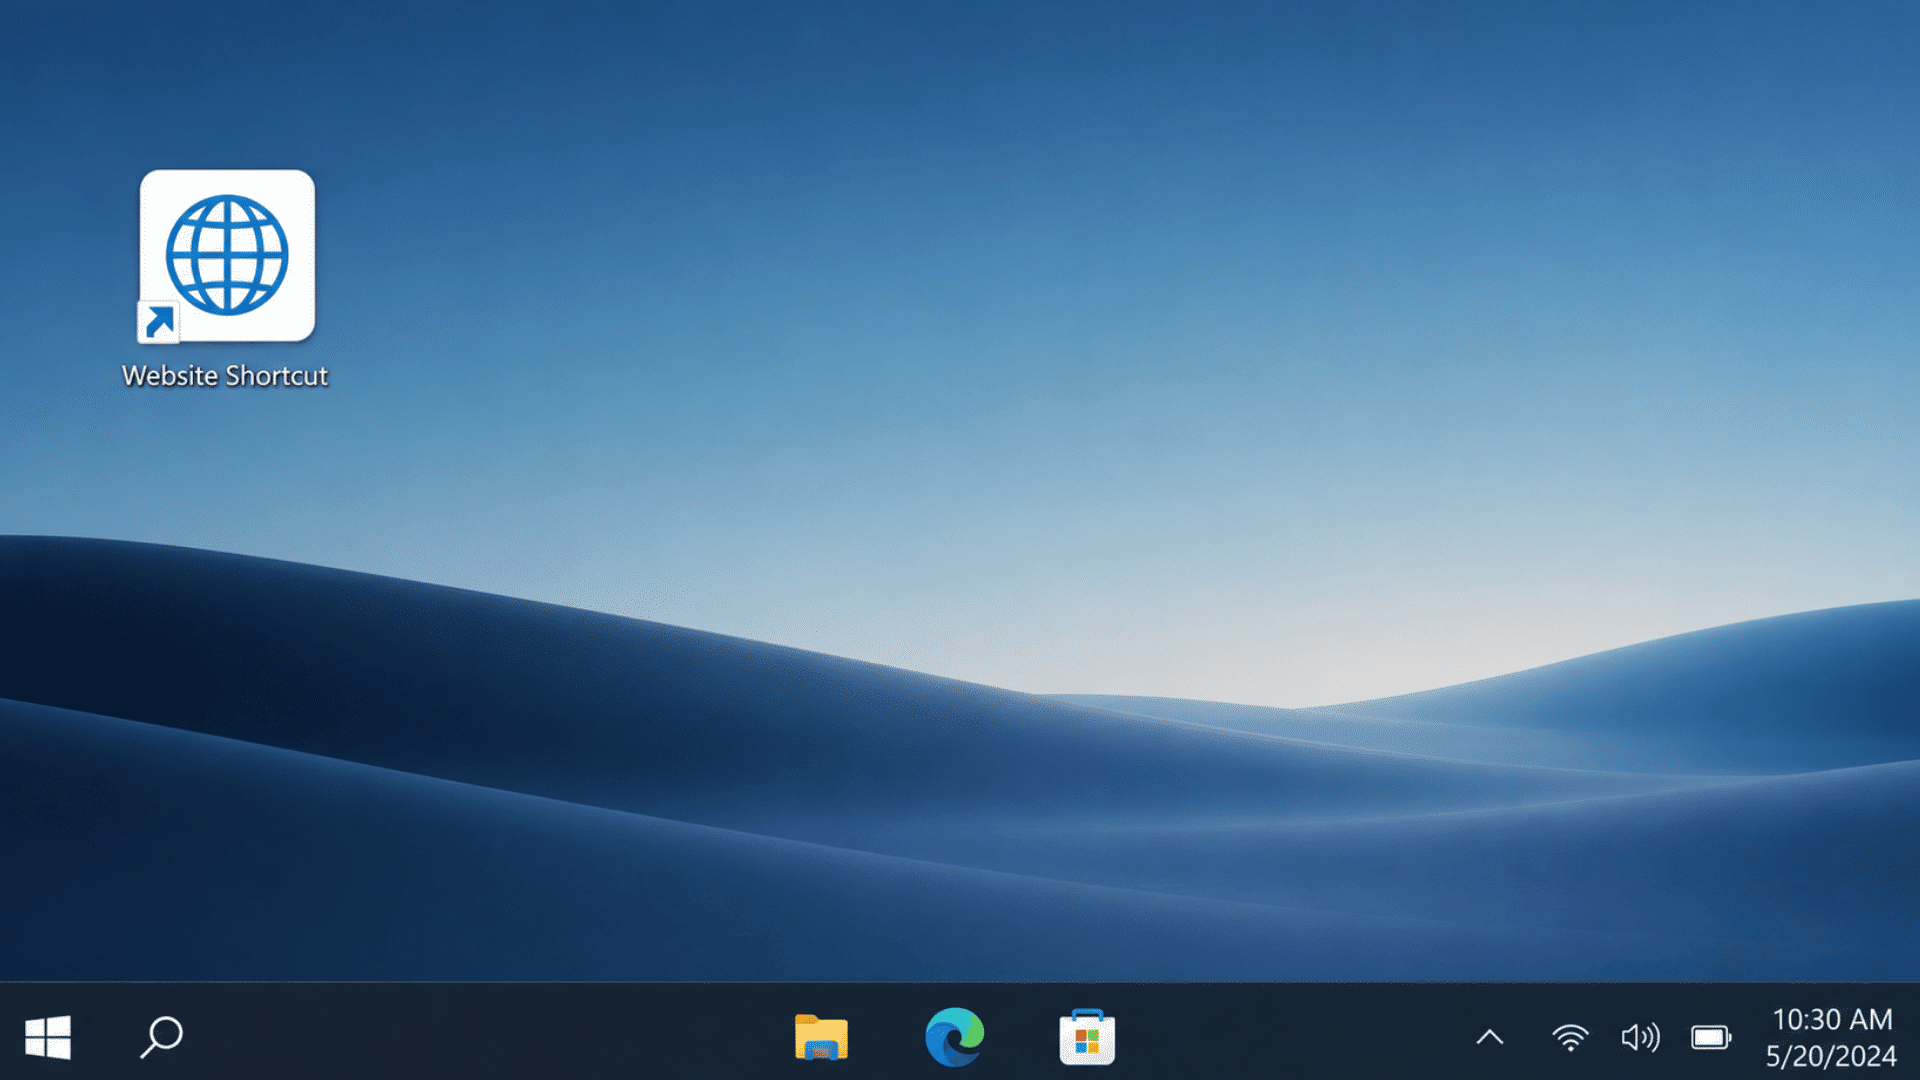Expand hidden system tray icons chevron

click(1490, 1037)
